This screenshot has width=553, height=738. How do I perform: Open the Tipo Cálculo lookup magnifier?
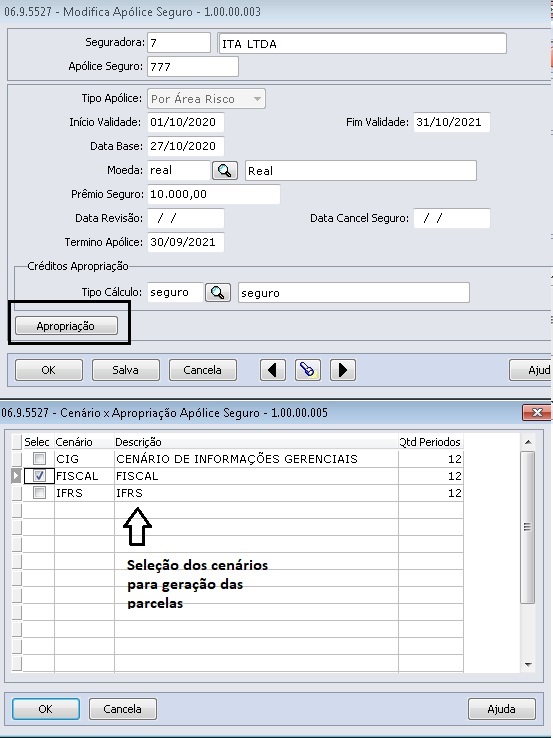tap(217, 292)
